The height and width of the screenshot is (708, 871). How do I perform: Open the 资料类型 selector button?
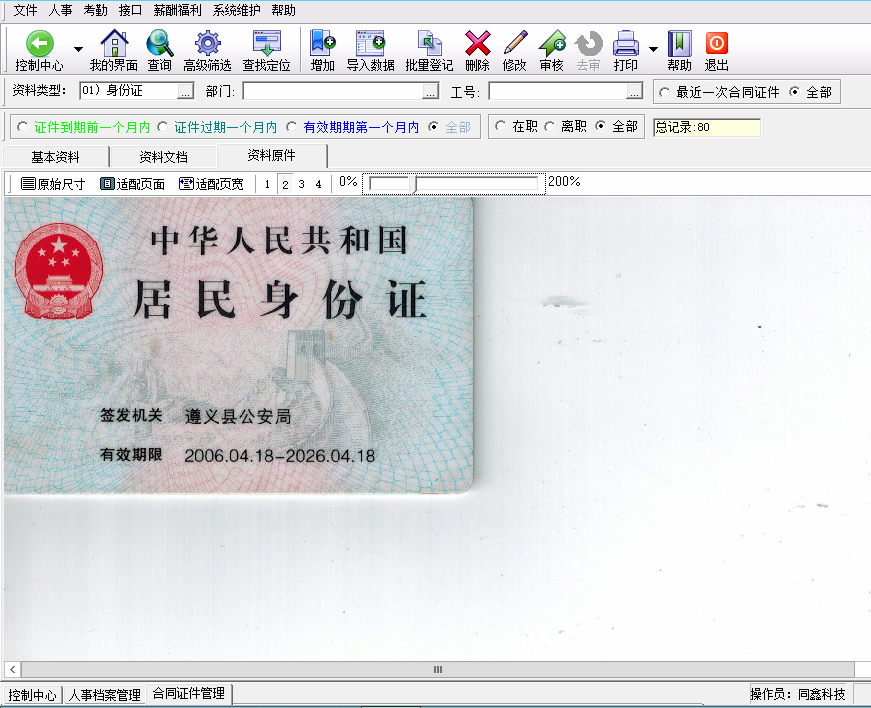[185, 92]
